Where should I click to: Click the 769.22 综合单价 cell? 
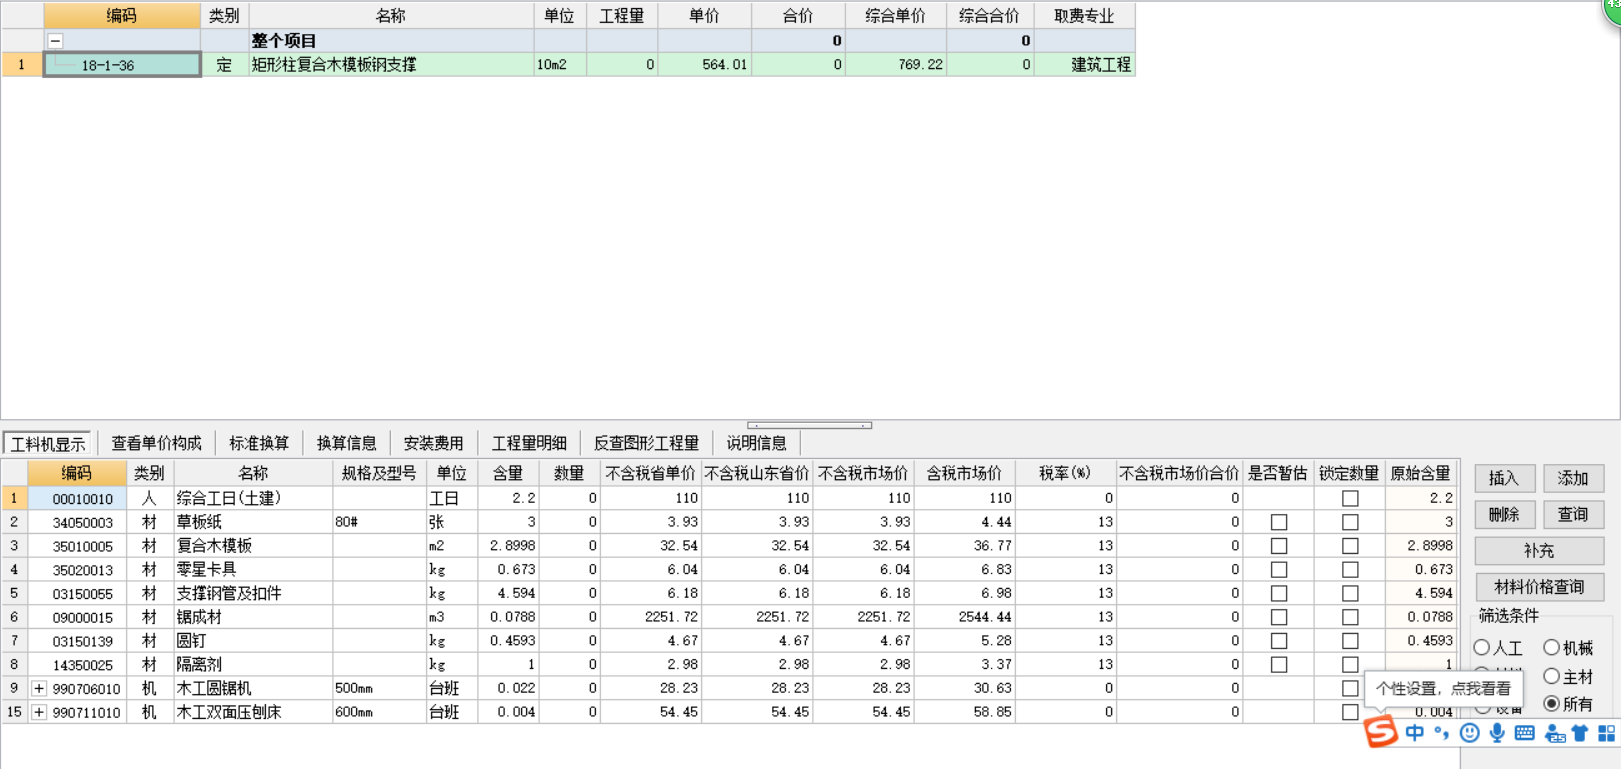click(x=896, y=65)
